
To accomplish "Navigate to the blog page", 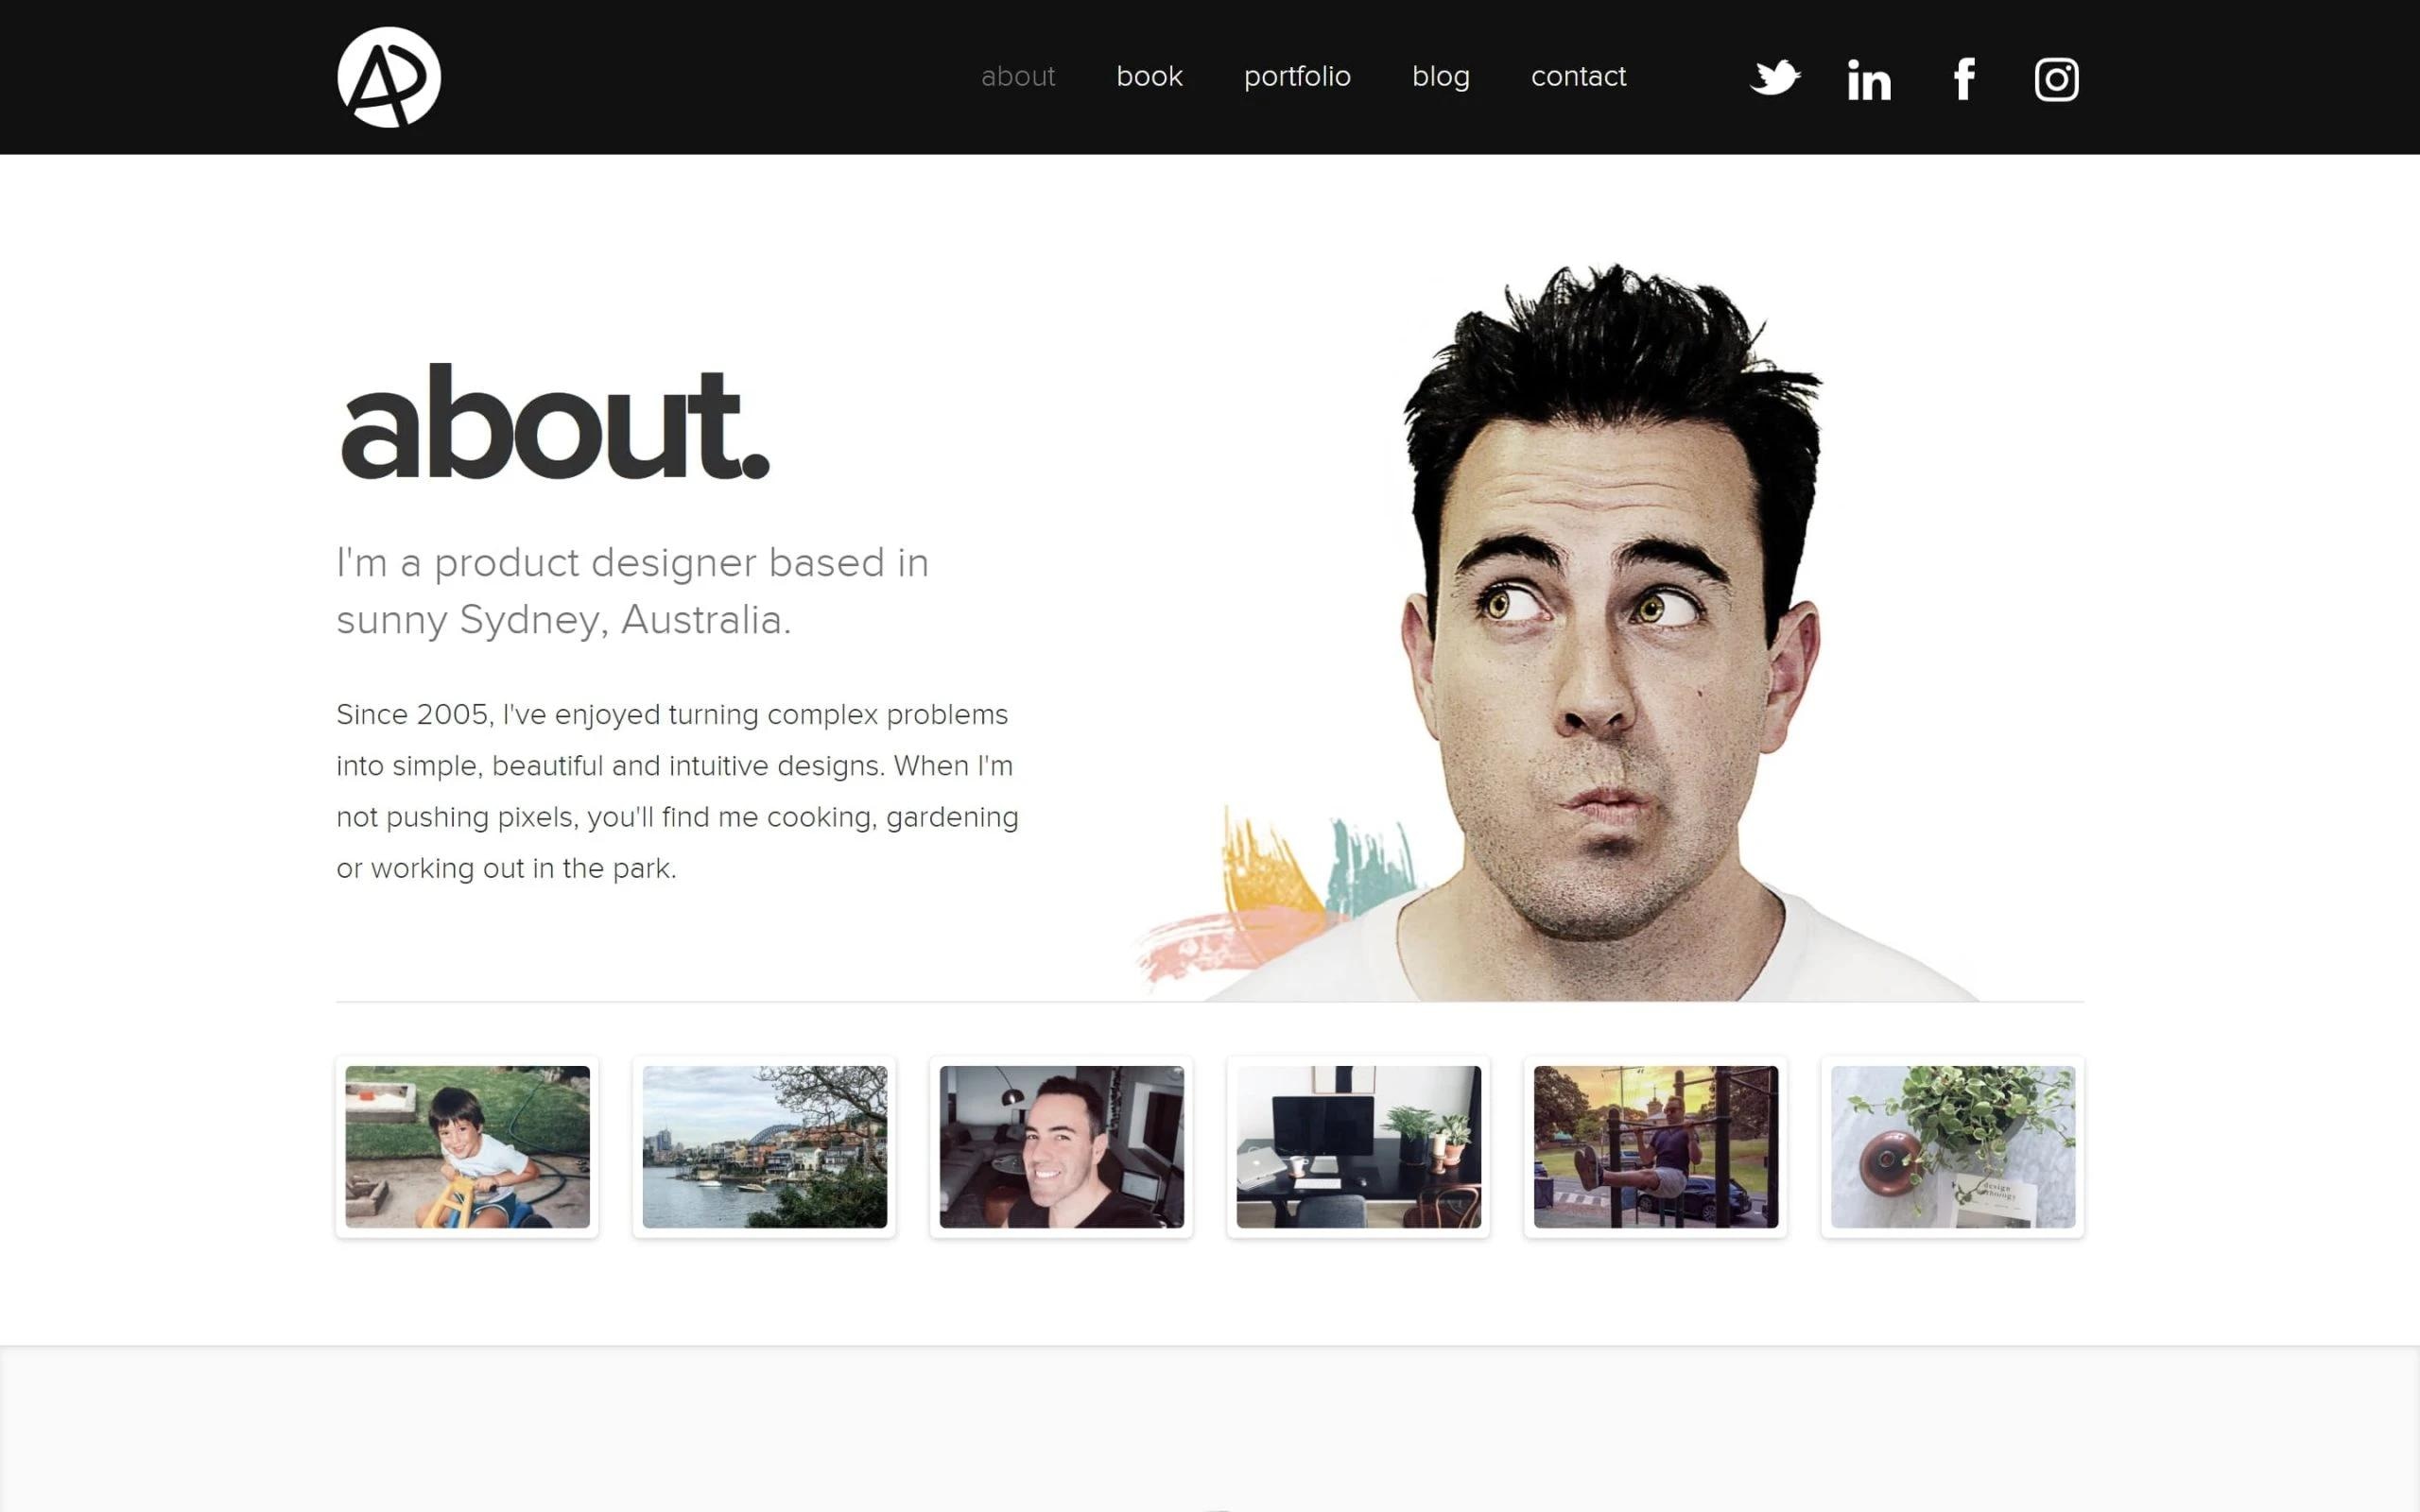I will tap(1440, 77).
